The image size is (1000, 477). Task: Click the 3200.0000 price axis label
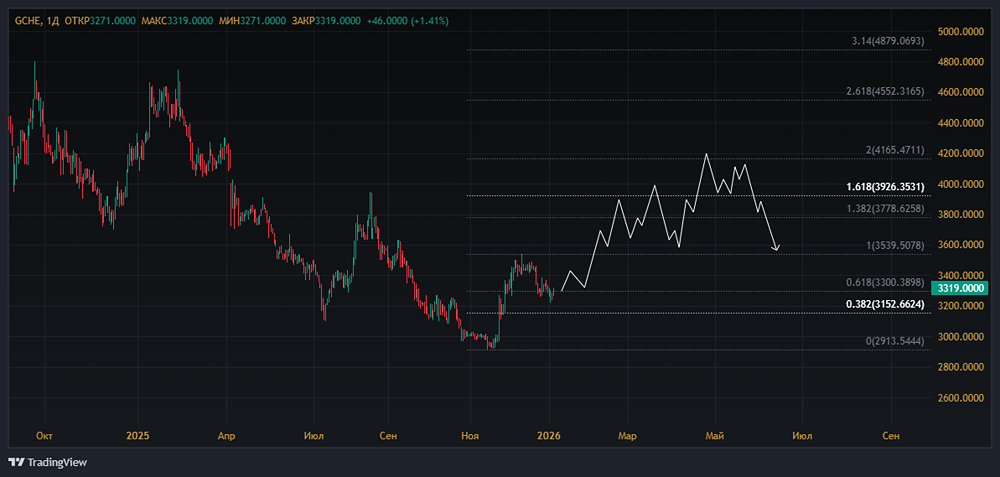960,306
